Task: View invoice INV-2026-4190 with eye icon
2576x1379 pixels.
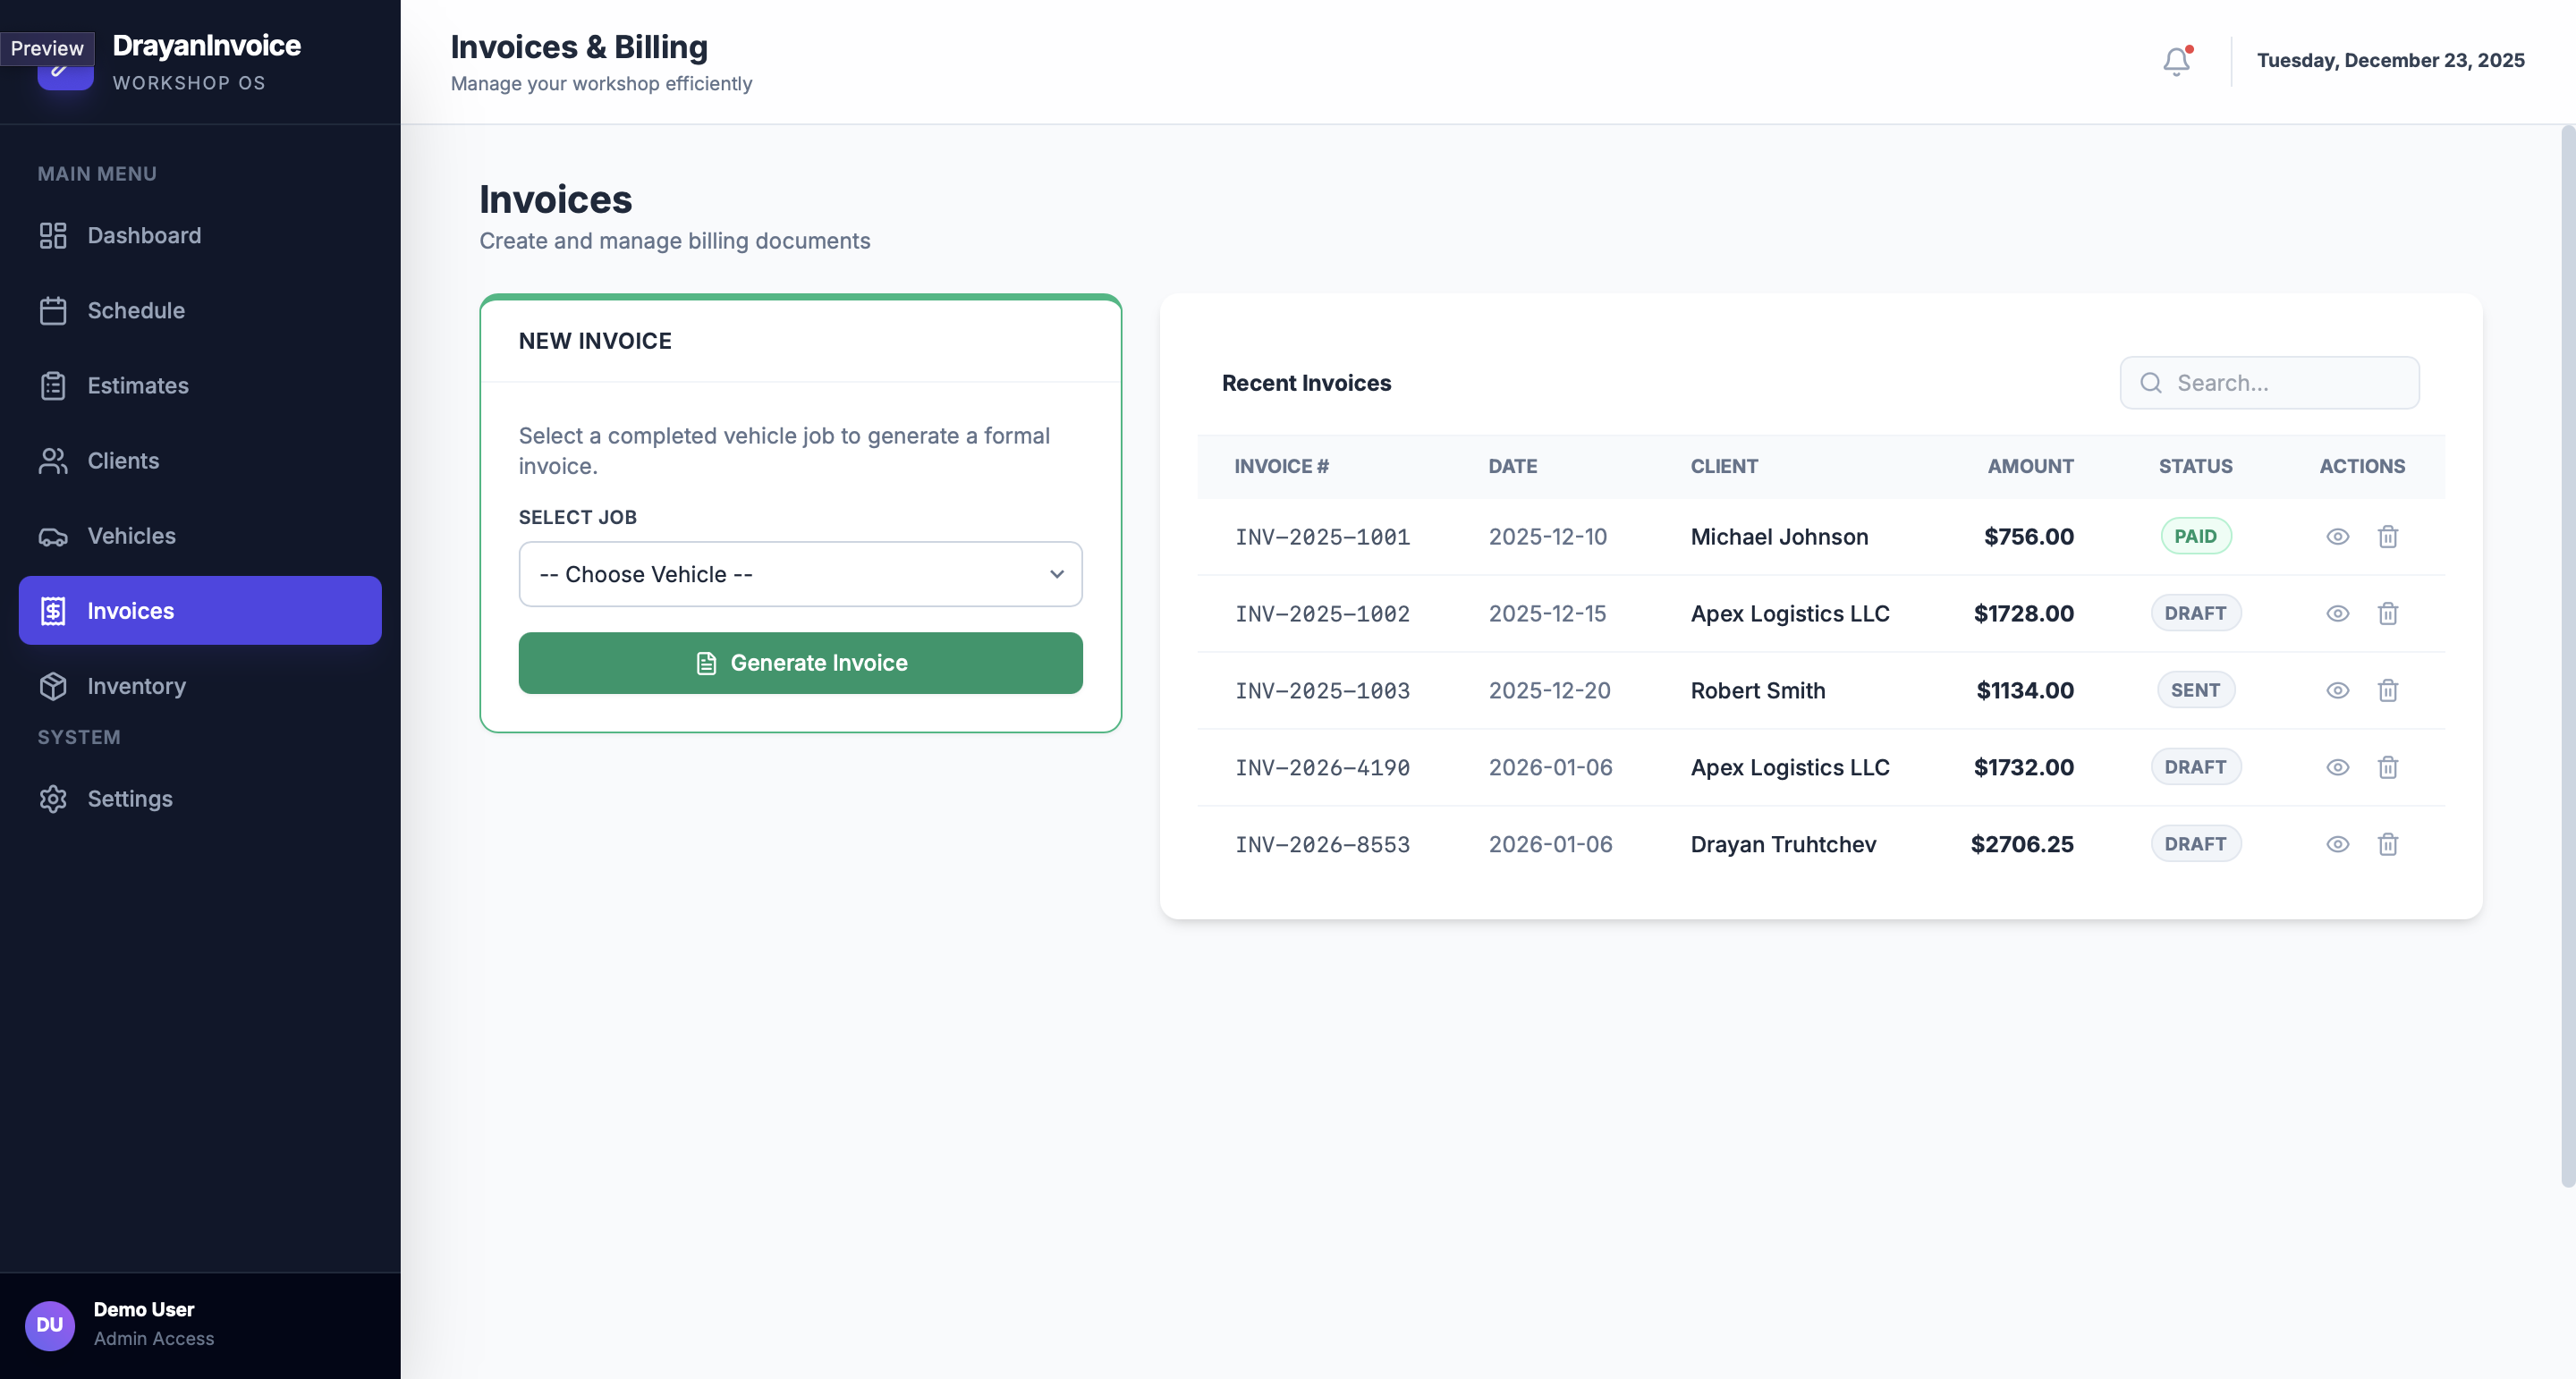Action: (2337, 768)
